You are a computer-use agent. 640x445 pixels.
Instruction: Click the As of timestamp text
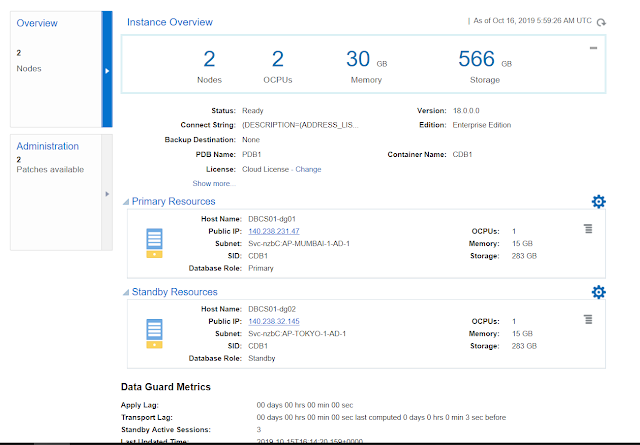[x=532, y=20]
